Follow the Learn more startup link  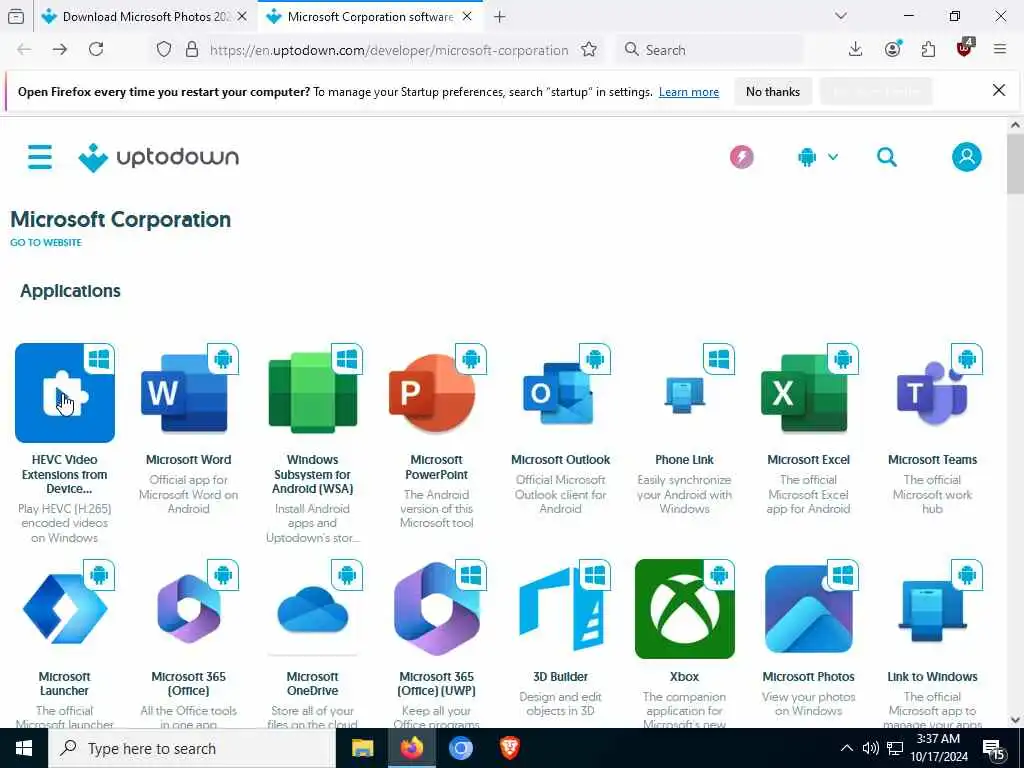[688, 92]
